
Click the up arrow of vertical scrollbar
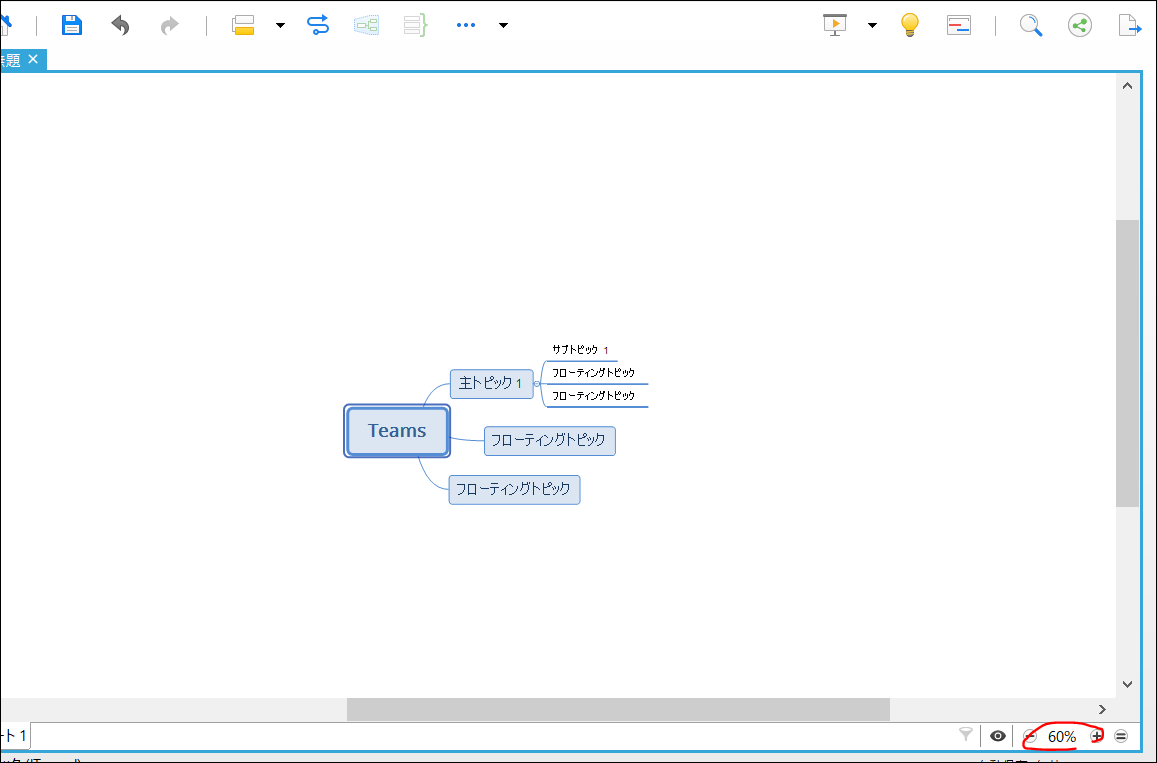pyautogui.click(x=1127, y=86)
